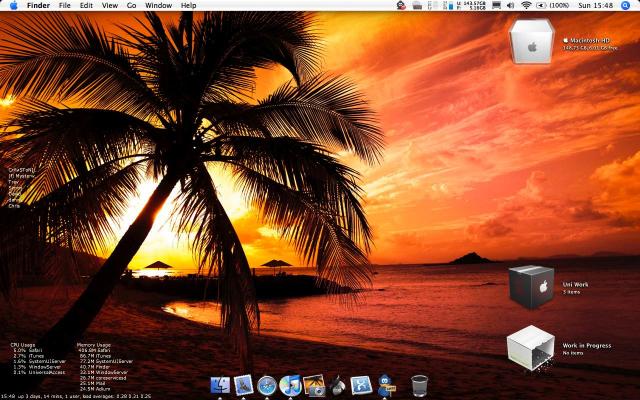This screenshot has height=400, width=640.
Task: Open the Trash in the Dock
Action: click(x=420, y=386)
